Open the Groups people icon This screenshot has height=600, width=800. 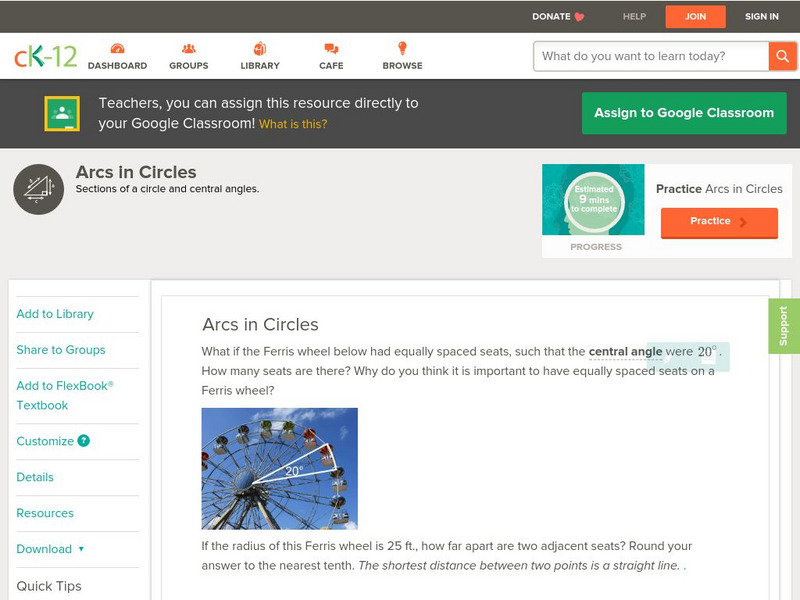click(x=189, y=49)
